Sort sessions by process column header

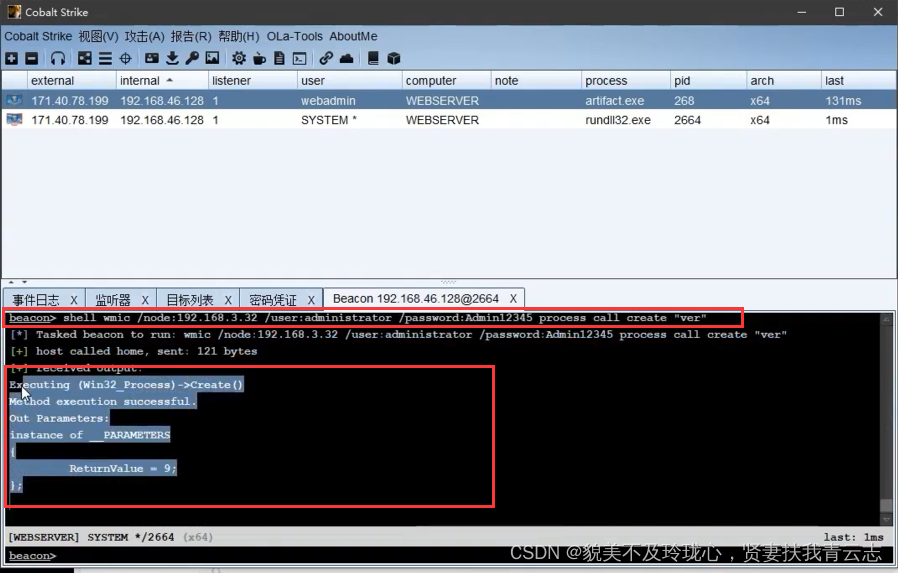(x=625, y=81)
